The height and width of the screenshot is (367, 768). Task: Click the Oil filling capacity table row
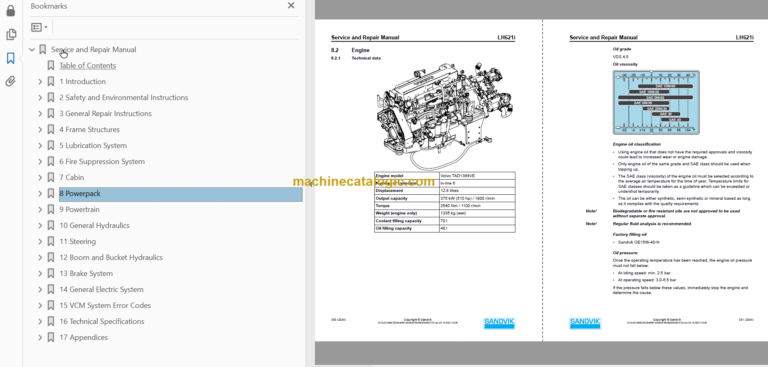pyautogui.click(x=444, y=228)
